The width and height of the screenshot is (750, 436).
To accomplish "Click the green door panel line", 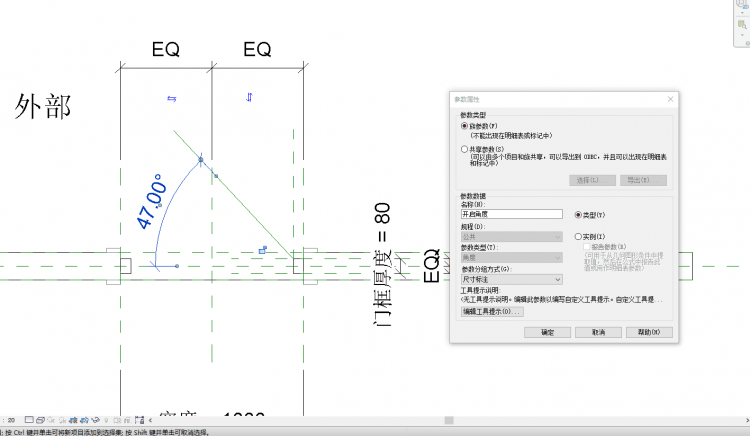I will tap(233, 195).
